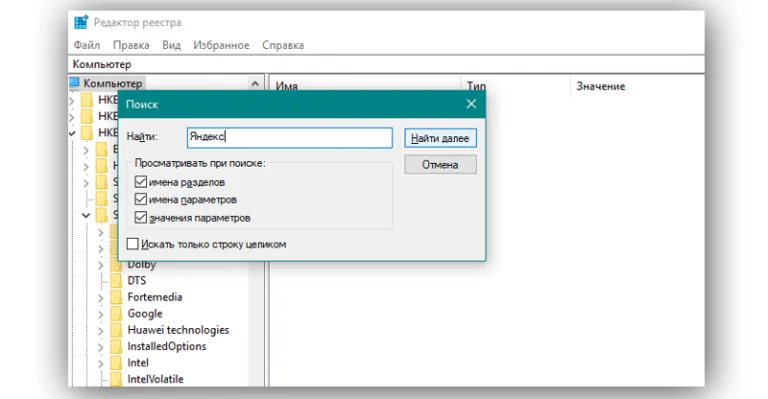Open the Избранное menu

click(x=221, y=45)
